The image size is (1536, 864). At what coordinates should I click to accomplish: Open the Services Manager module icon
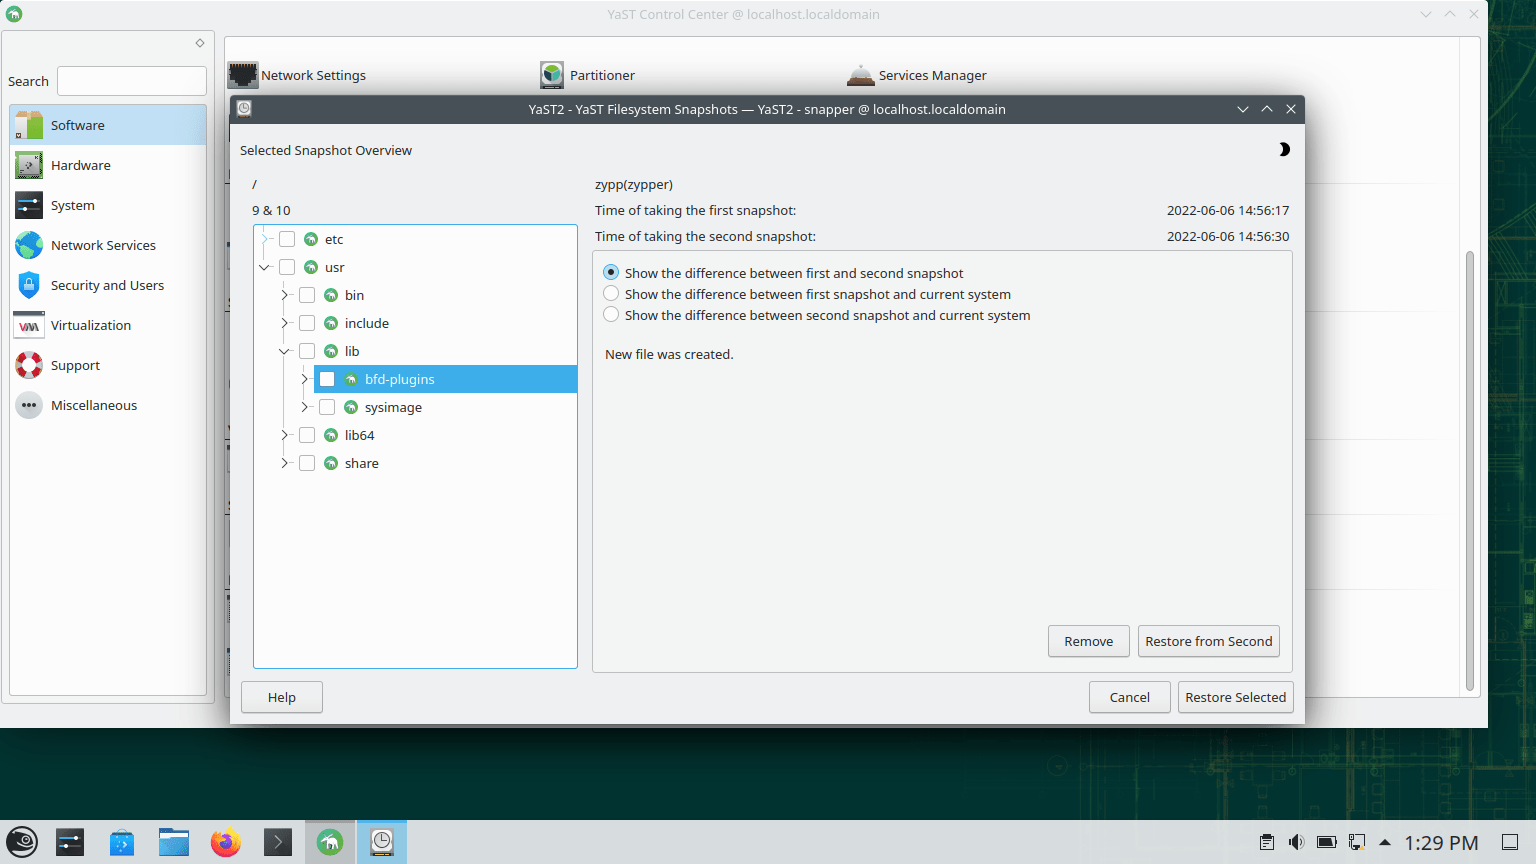[x=860, y=75]
